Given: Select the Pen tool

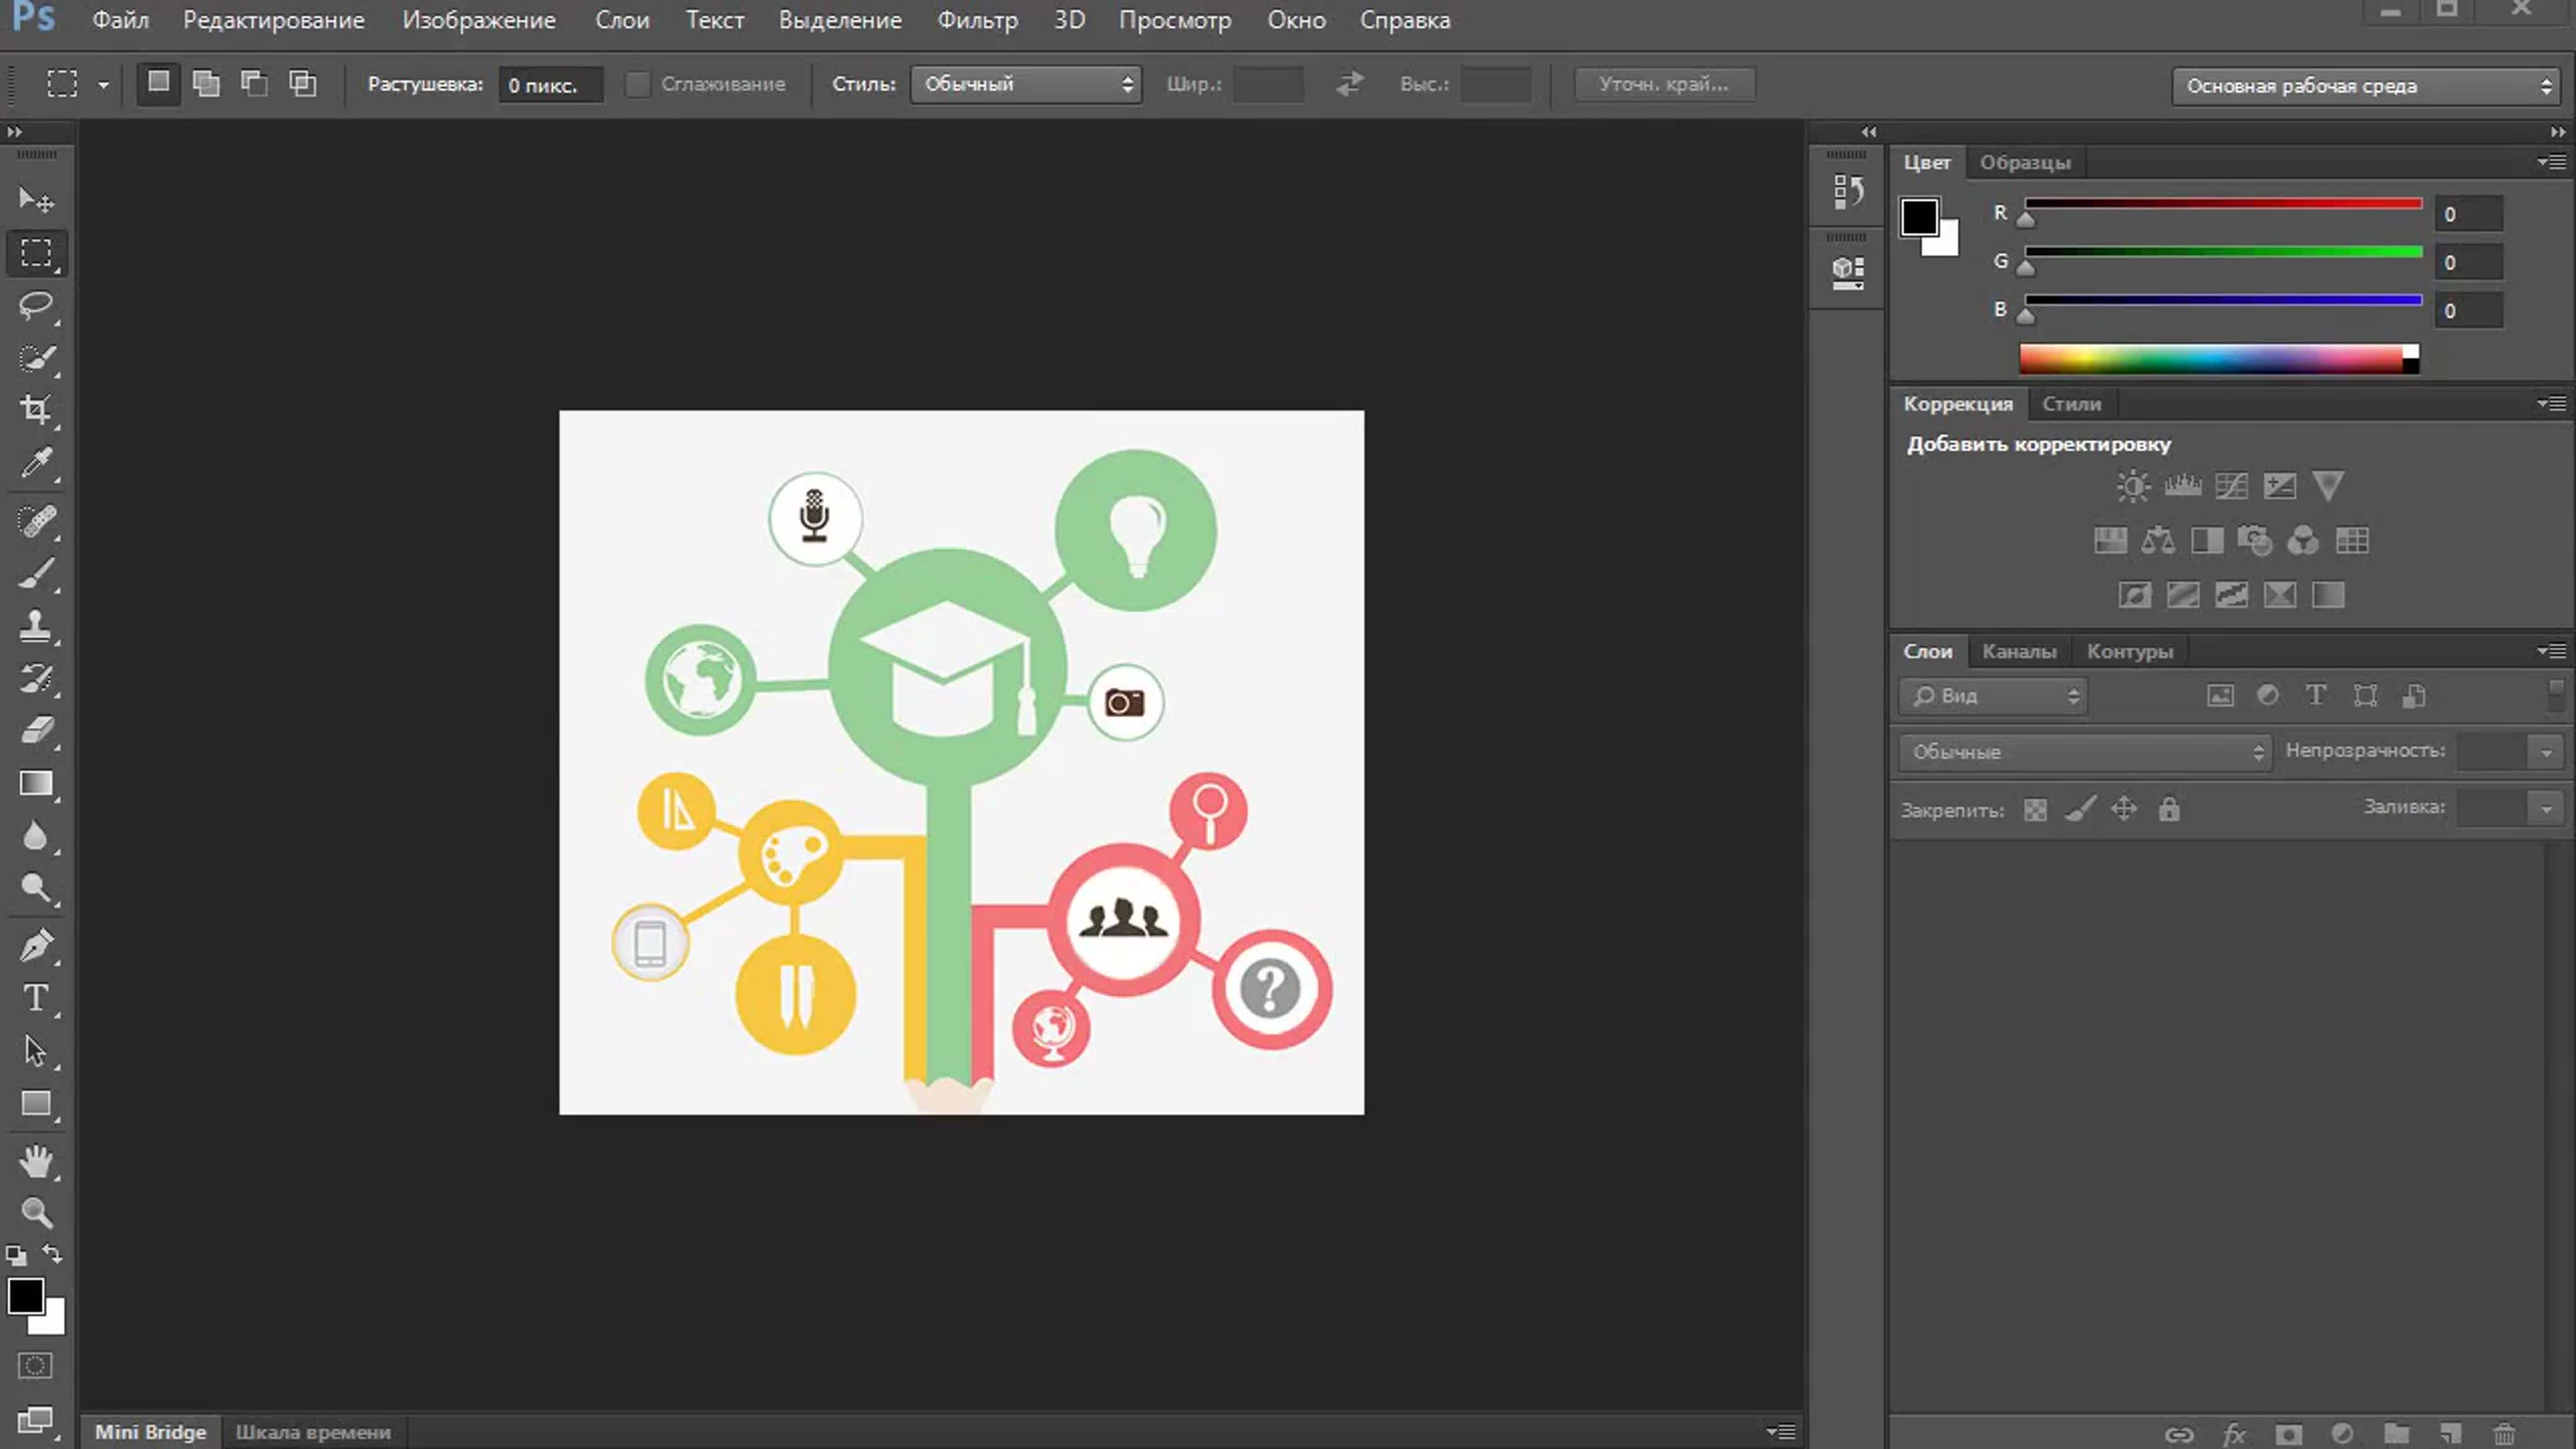Looking at the screenshot, I should [36, 945].
